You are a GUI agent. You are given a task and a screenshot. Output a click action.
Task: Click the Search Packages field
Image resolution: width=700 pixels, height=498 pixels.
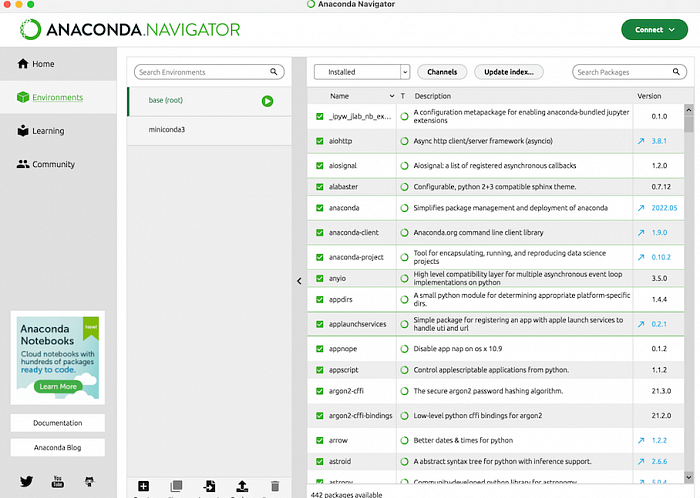tap(629, 72)
